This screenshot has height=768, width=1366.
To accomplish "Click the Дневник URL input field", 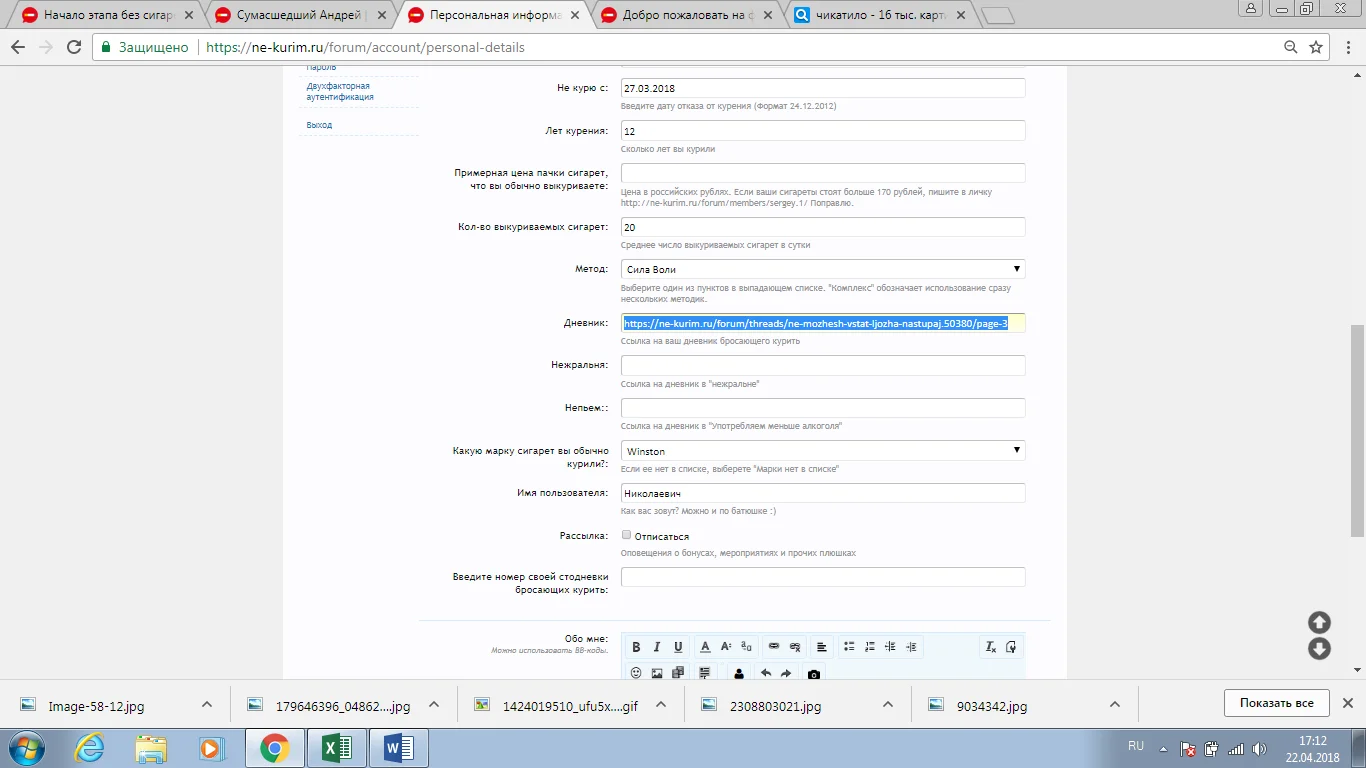I will 822,323.
